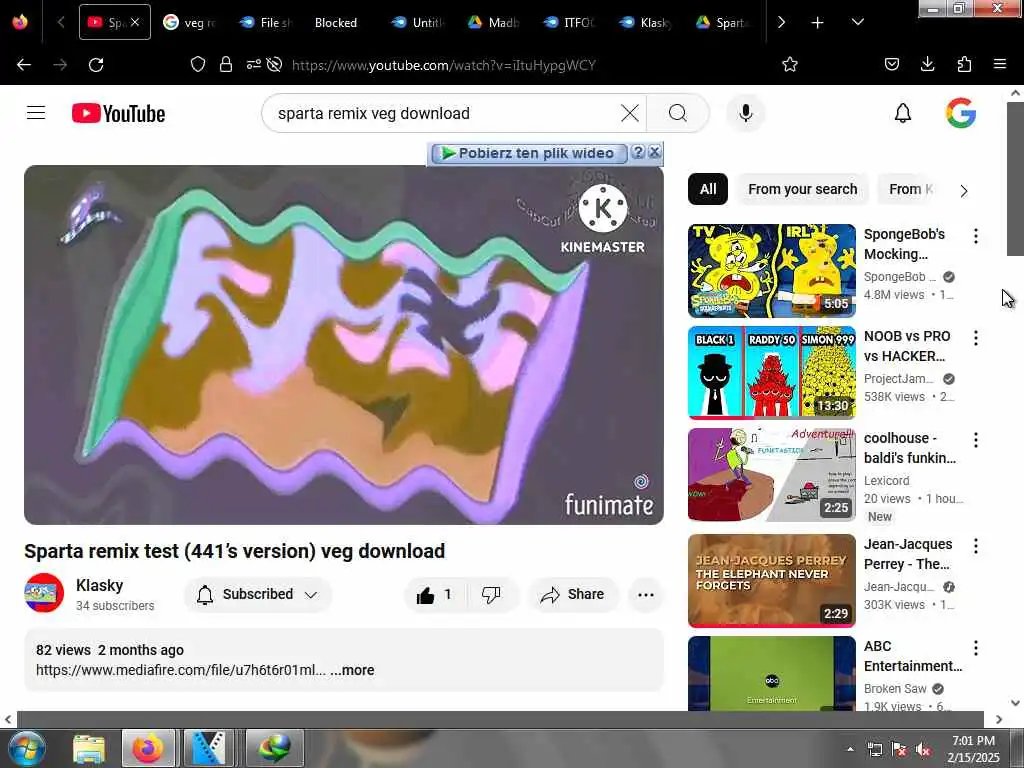
Task: Close the Pobierz ten plik wideo bar
Action: (654, 152)
